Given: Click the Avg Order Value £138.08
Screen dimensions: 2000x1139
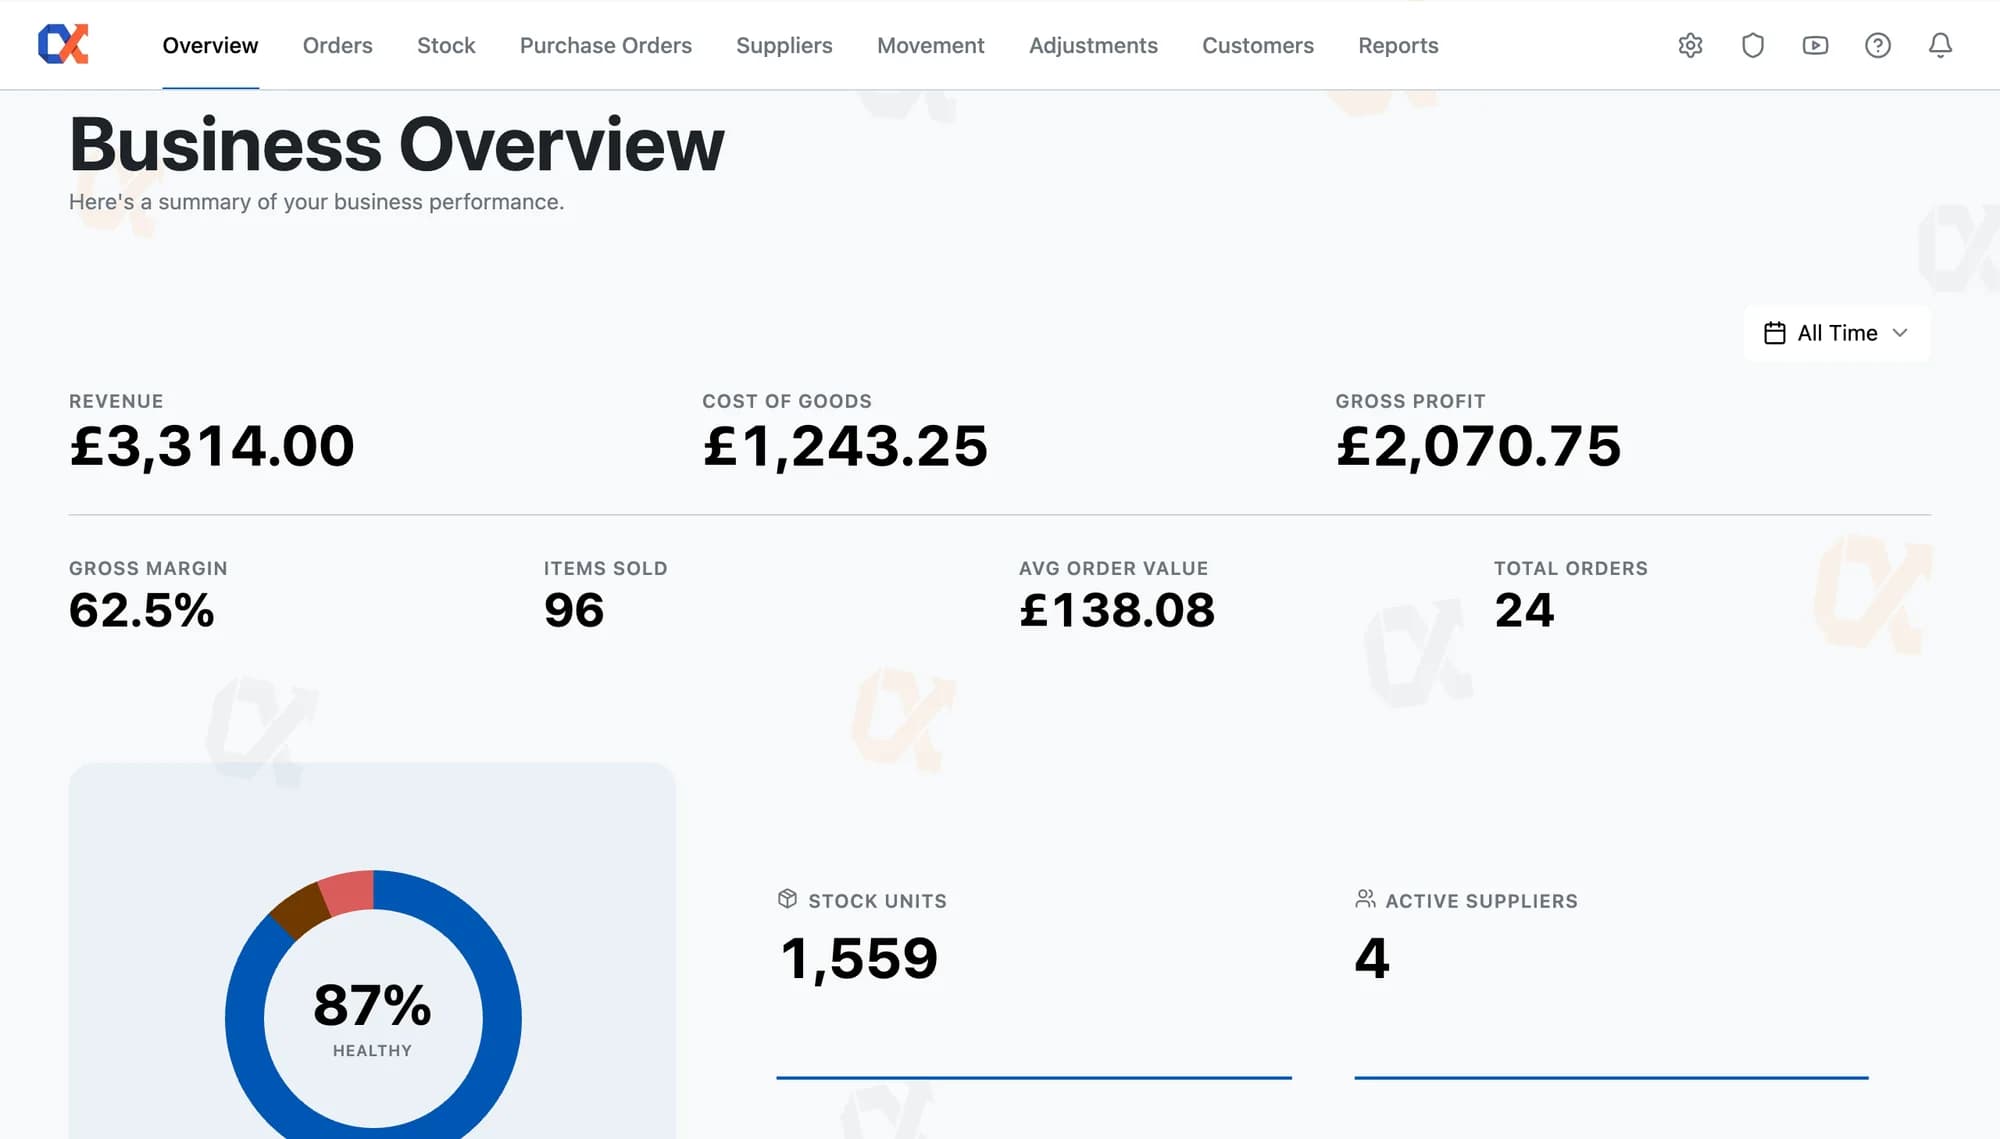Looking at the screenshot, I should [1116, 610].
